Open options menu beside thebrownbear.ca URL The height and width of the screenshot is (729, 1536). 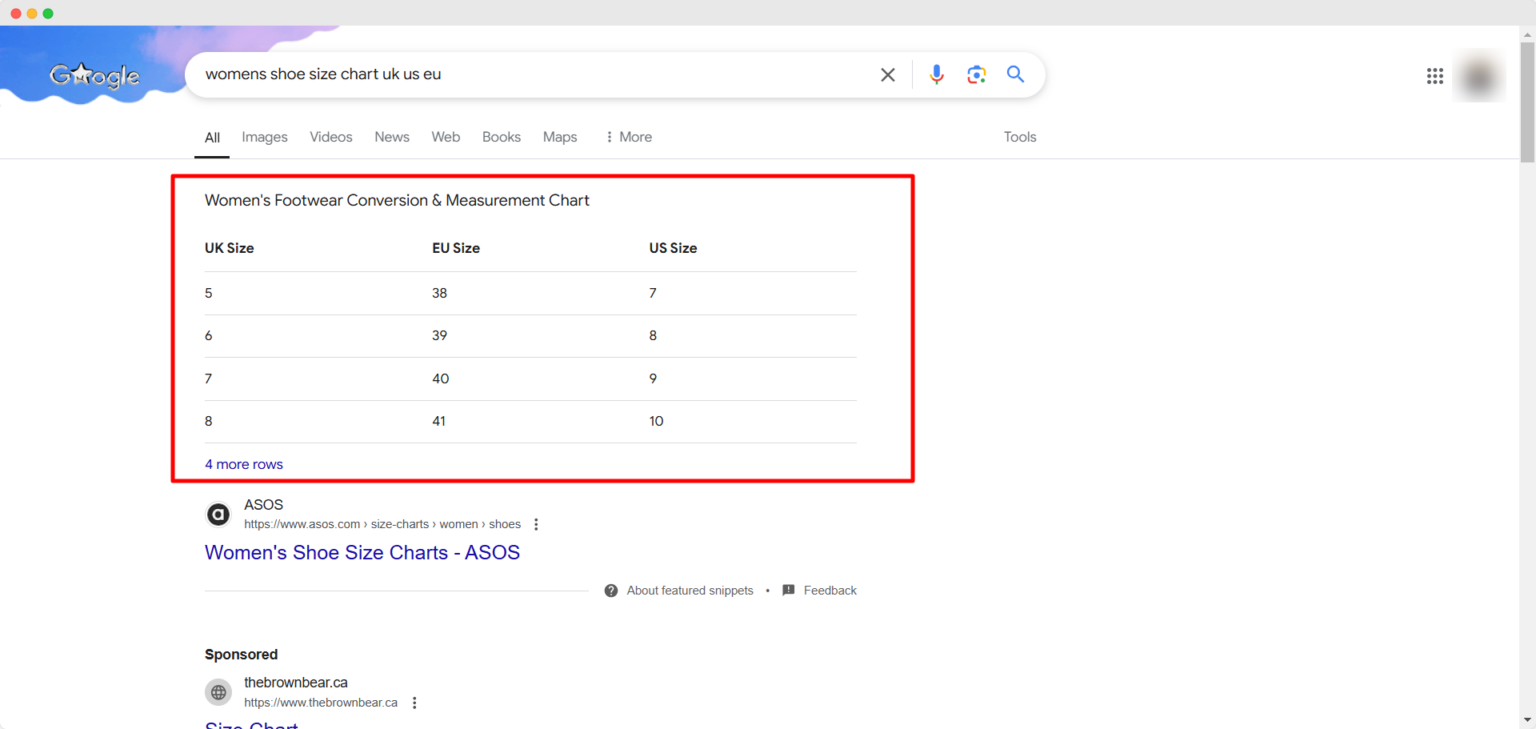tap(415, 702)
